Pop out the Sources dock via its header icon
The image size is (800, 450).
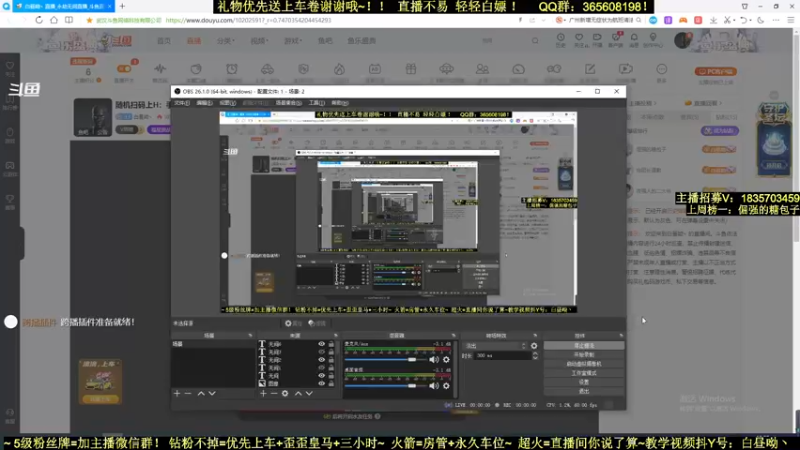click(x=336, y=336)
